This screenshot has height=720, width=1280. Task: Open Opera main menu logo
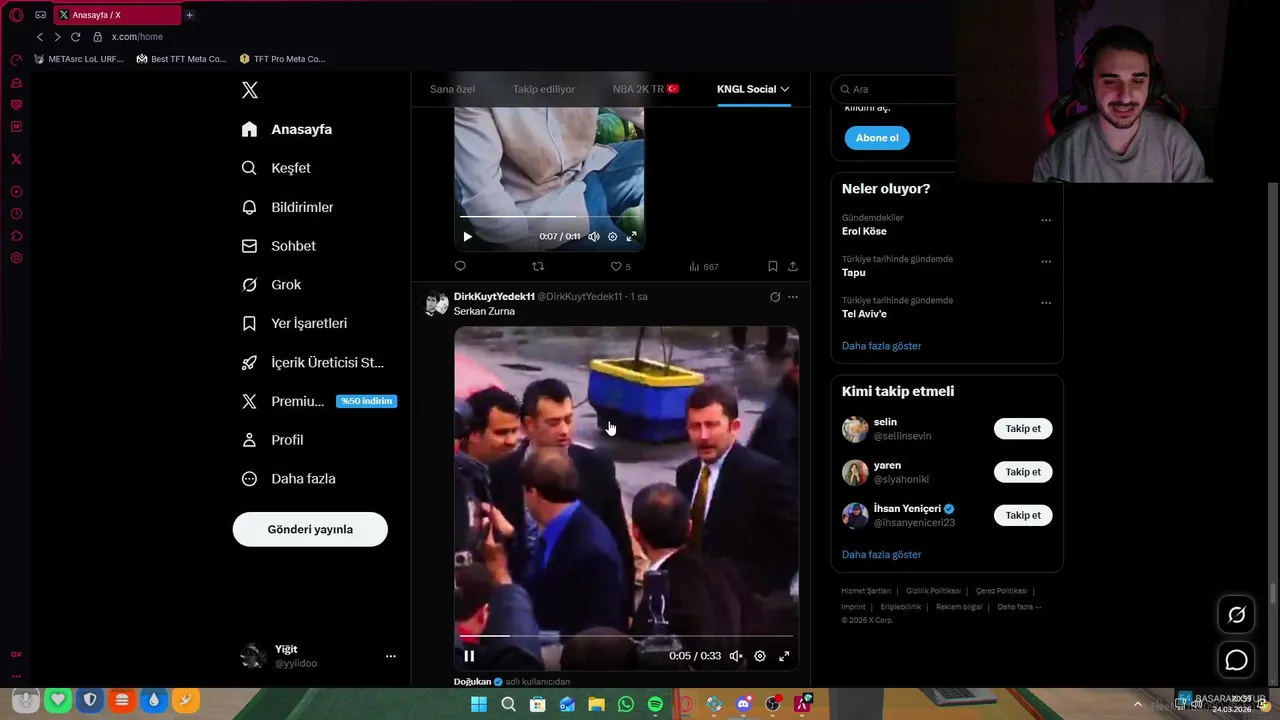[x=16, y=15]
